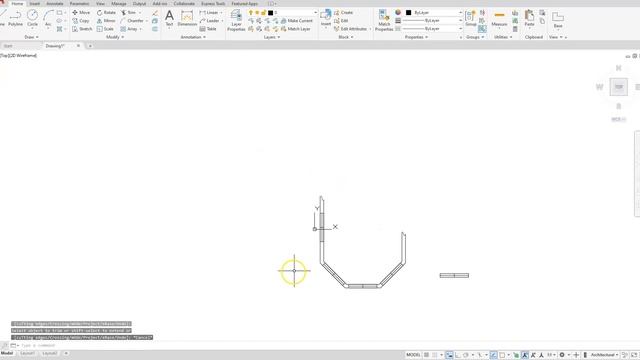Click the Insert block tool
The height and width of the screenshot is (360, 640).
tap(326, 18)
